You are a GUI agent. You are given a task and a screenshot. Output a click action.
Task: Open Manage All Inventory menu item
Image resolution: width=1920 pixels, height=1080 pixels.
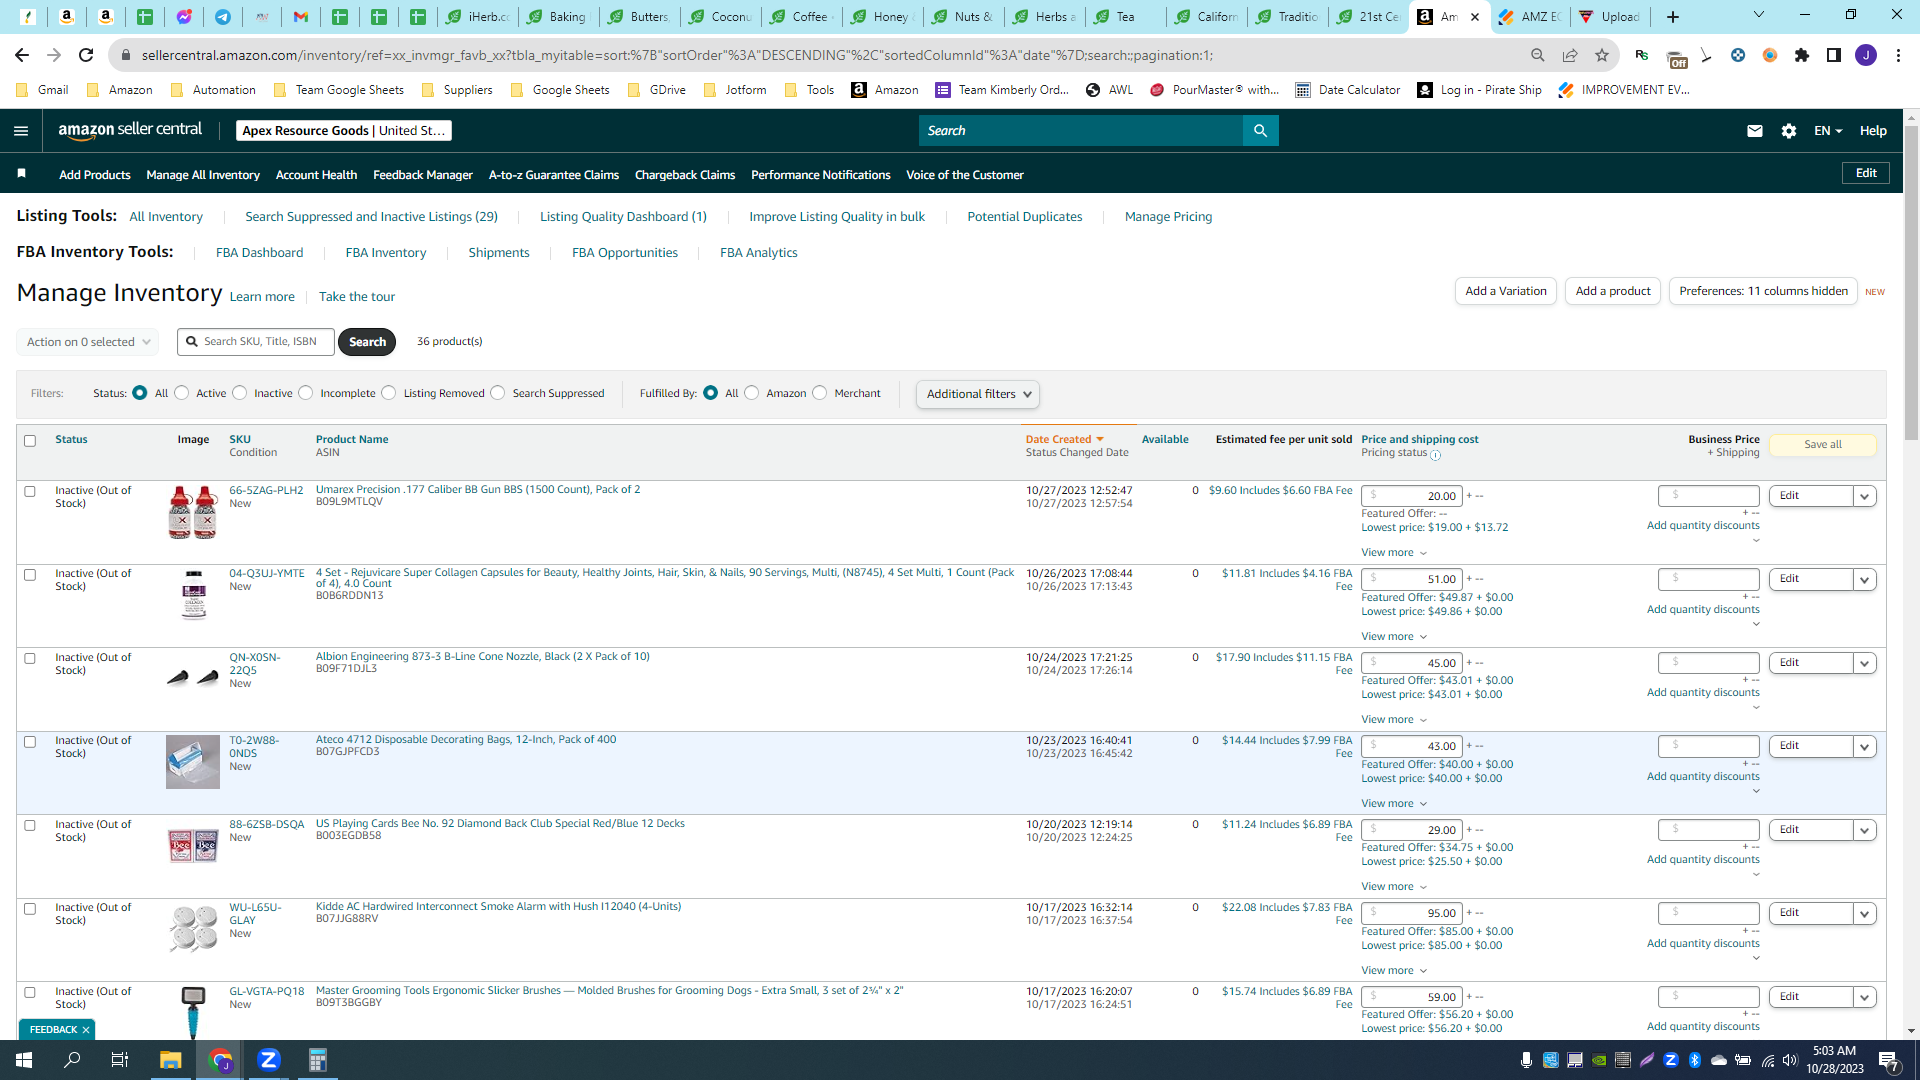[x=203, y=175]
